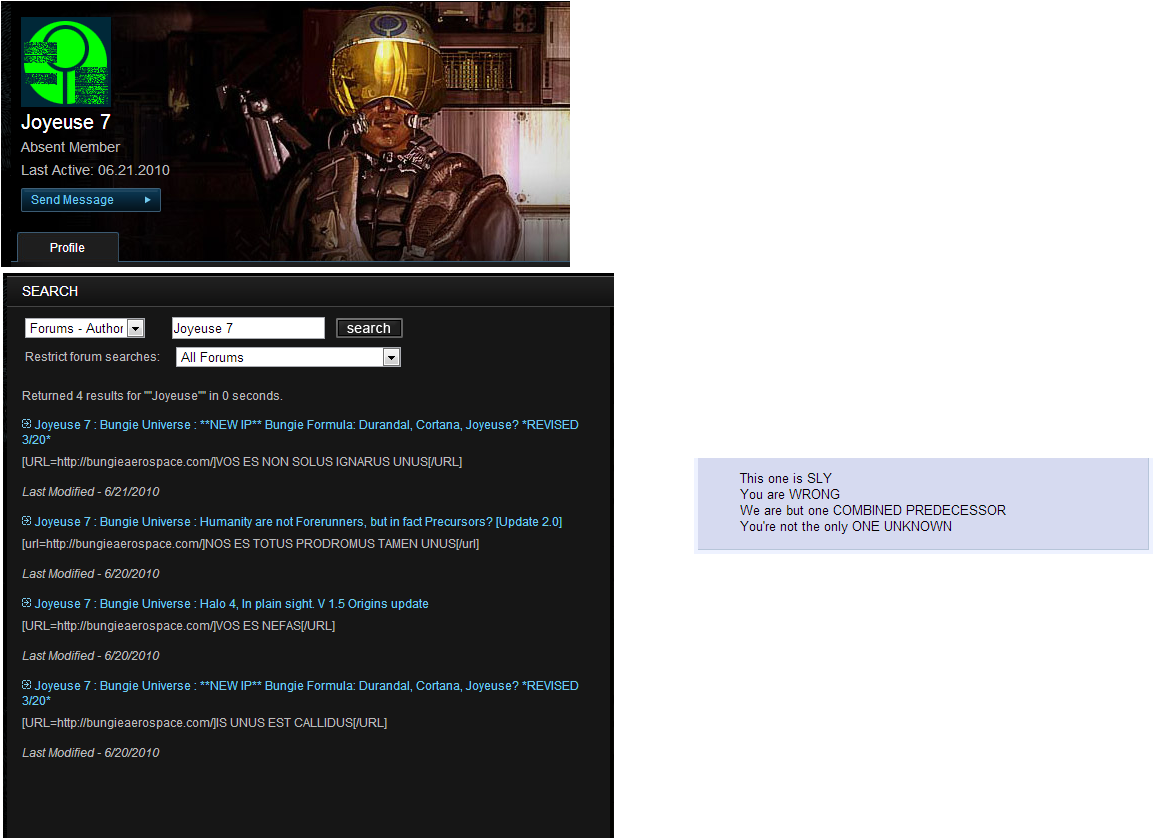
Task: Click the Joyeuse 7 username heading
Action: [65, 122]
